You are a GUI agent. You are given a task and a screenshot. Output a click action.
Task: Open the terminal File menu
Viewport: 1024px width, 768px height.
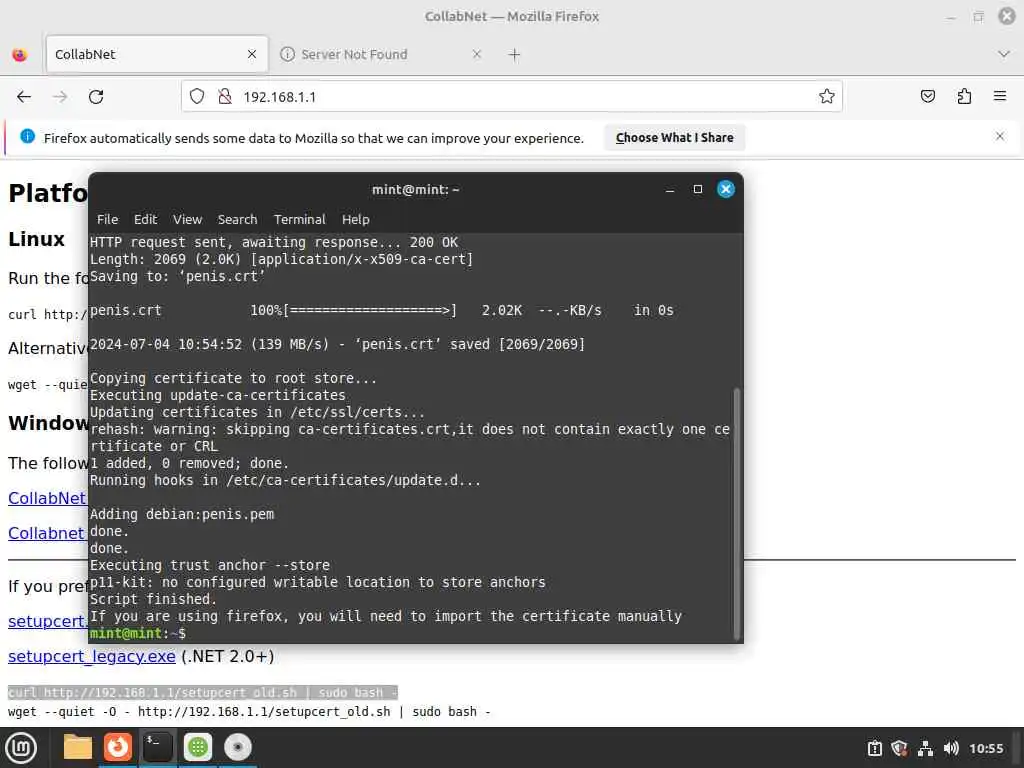(x=107, y=219)
